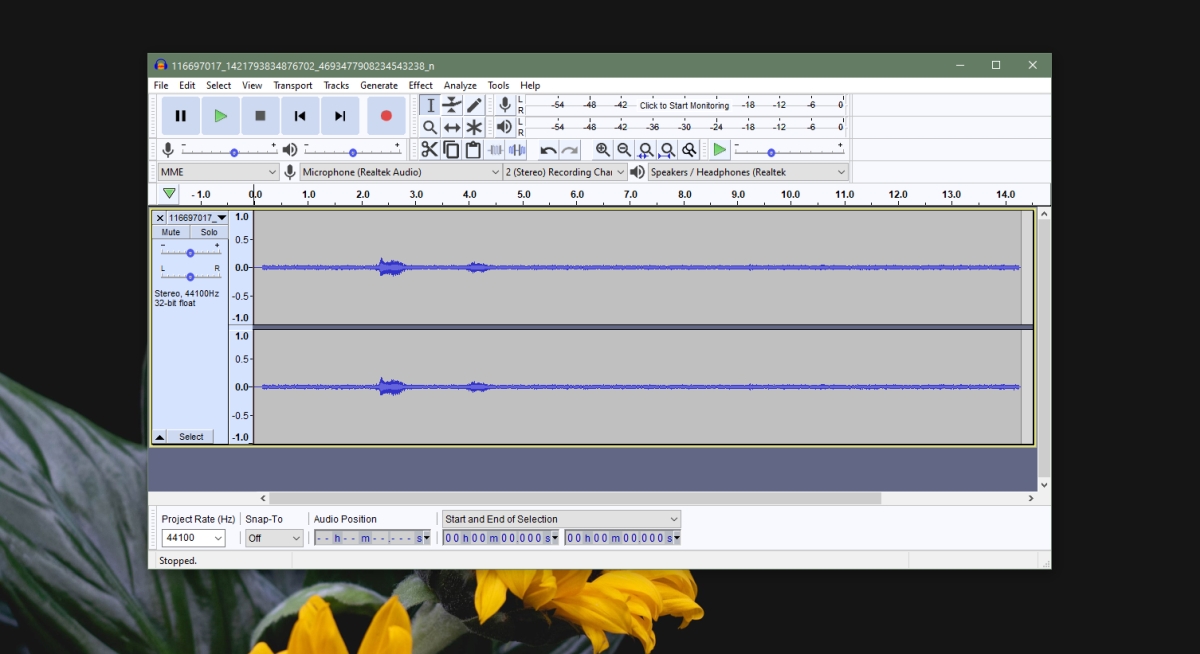
Task: Click the track Select button
Action: click(x=191, y=437)
